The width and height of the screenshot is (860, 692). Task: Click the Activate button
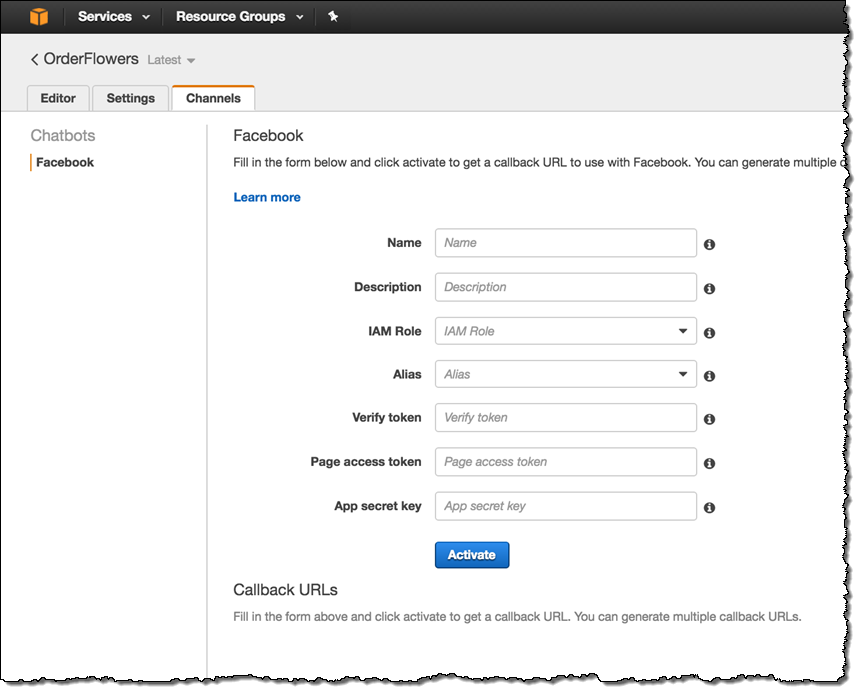pos(472,555)
